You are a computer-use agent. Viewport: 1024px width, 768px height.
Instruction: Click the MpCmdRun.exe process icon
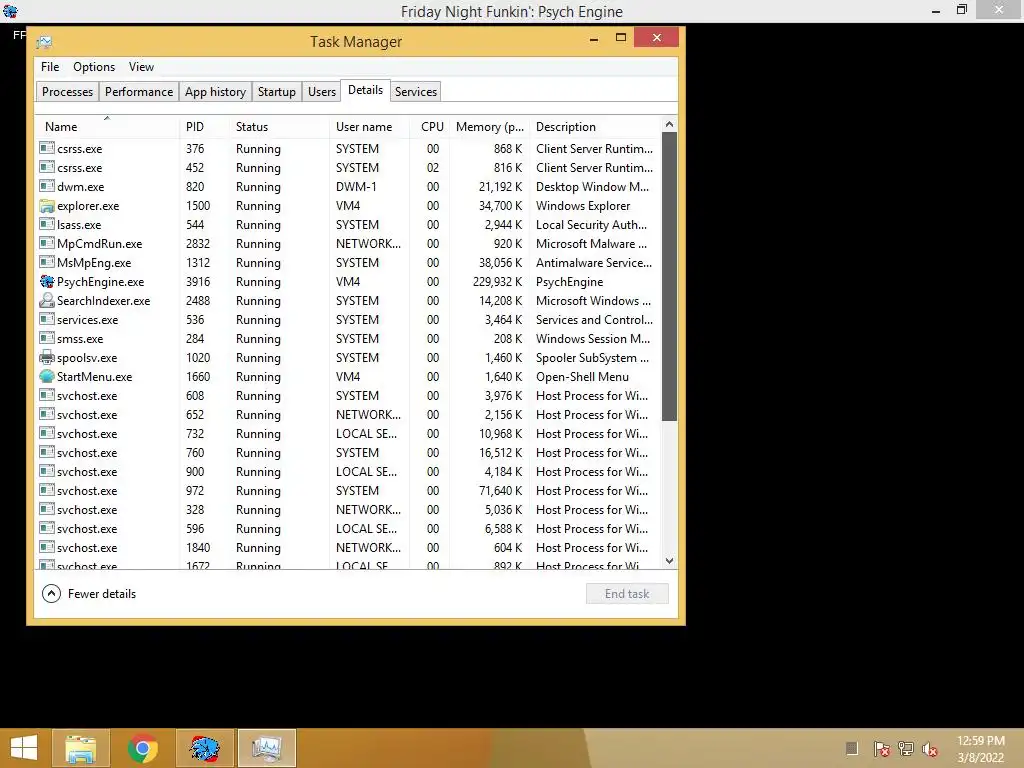tap(47, 243)
